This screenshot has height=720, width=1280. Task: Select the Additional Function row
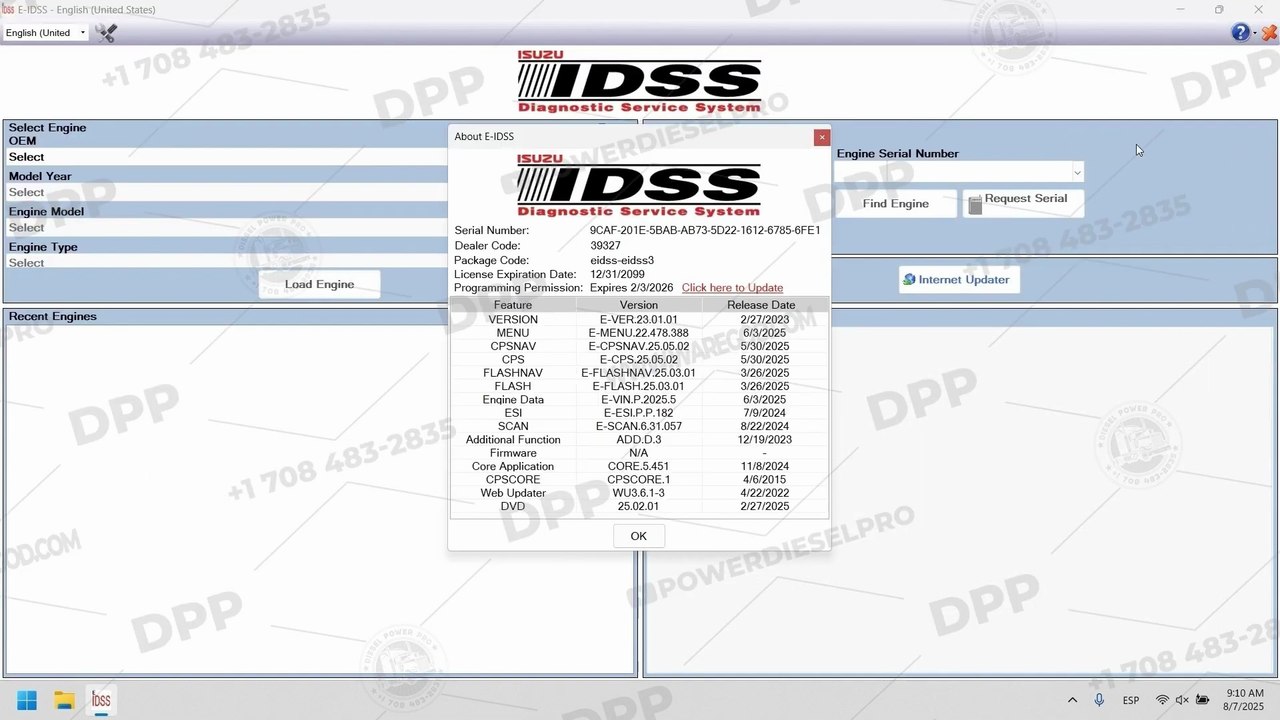pyautogui.click(x=639, y=440)
